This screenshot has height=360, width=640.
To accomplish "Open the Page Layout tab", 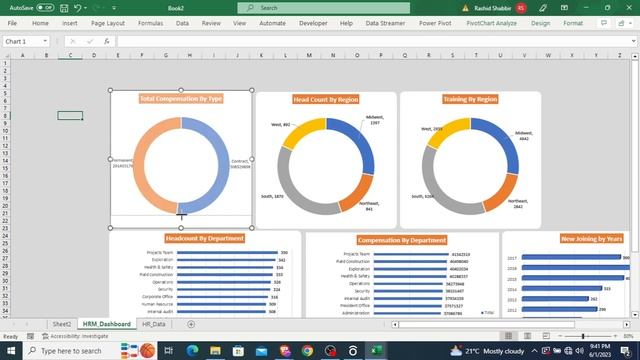I will (x=108, y=23).
